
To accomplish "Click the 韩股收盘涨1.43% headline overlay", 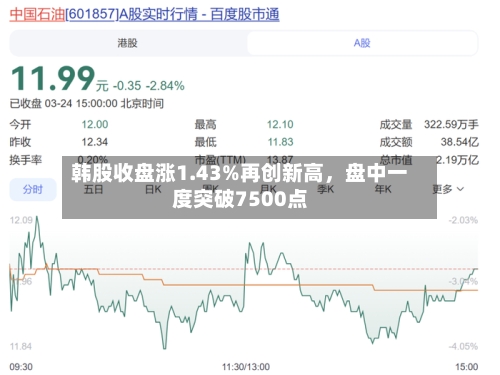I will (x=249, y=187).
